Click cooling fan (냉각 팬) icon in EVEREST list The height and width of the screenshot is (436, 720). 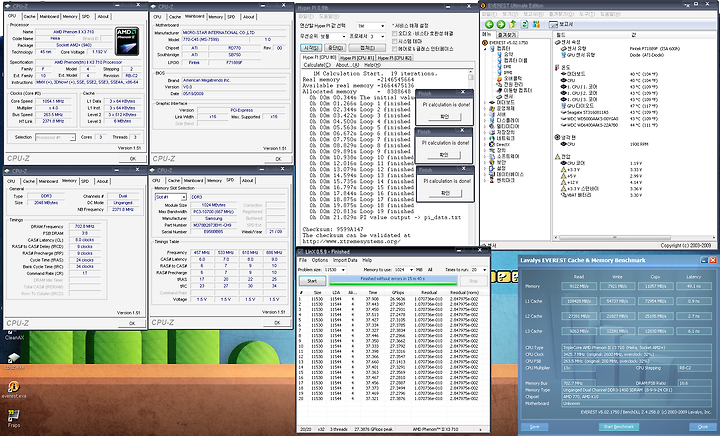coord(557,137)
